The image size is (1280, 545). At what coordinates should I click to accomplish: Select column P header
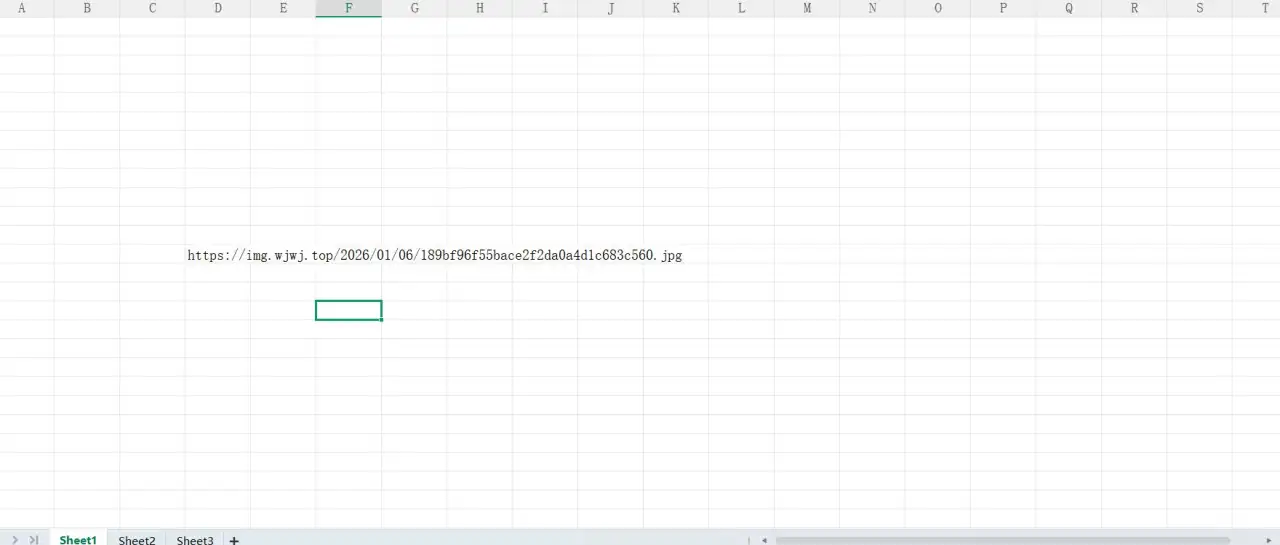(x=1003, y=8)
